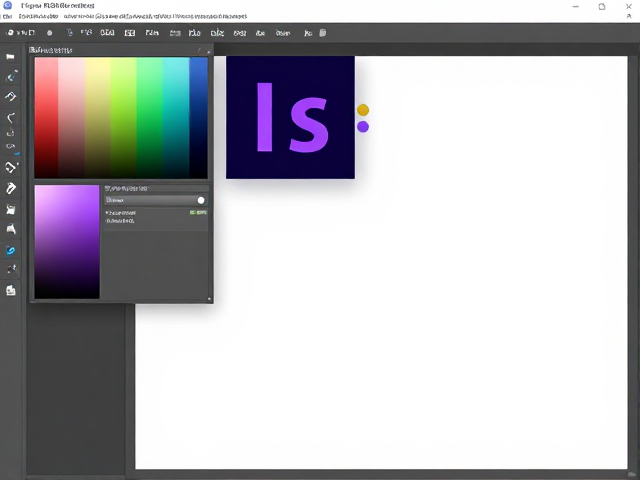The image size is (640, 480).
Task: Click the bottom-most document icon in left toolbar
Action: 11,290
